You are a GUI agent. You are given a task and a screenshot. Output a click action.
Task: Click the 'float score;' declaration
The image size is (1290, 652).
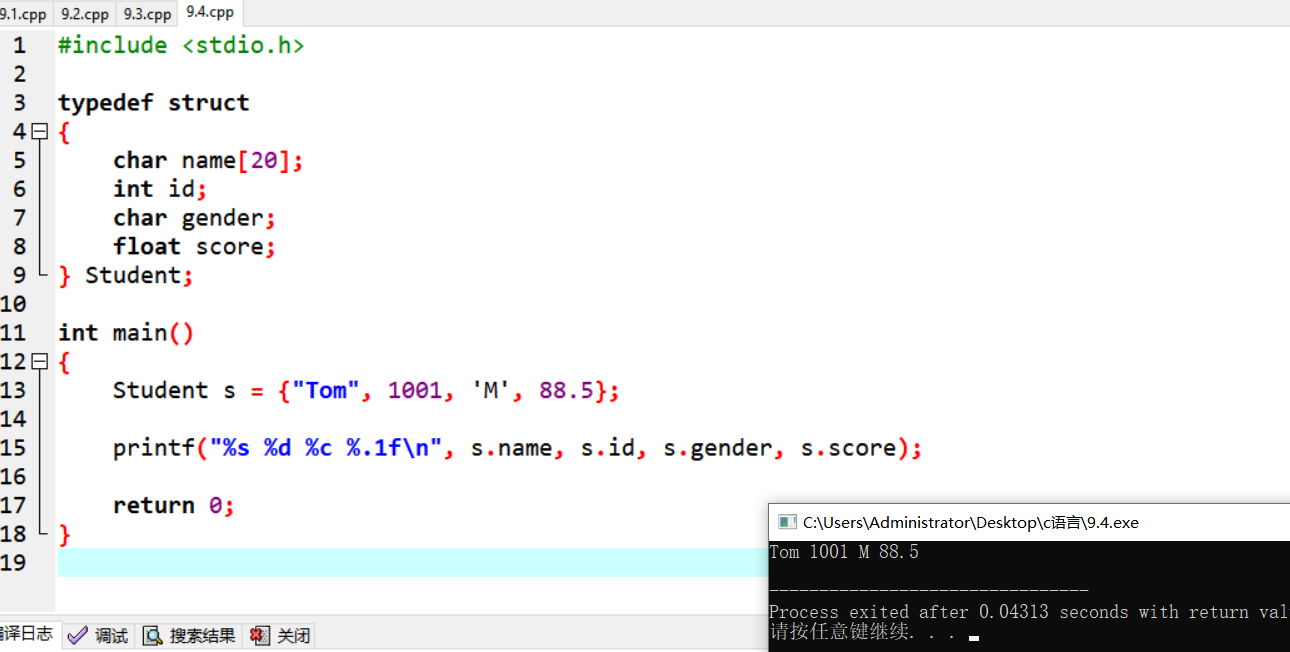(x=194, y=246)
